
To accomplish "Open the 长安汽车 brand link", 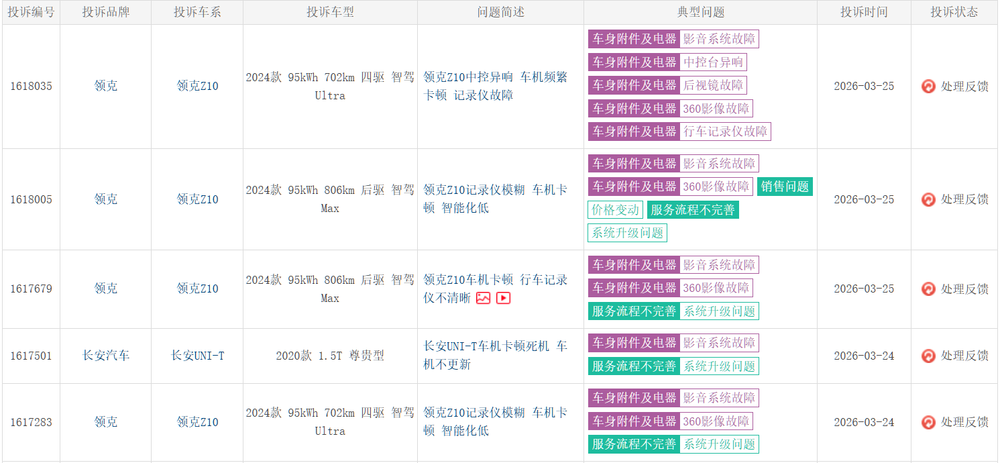I will (105, 355).
